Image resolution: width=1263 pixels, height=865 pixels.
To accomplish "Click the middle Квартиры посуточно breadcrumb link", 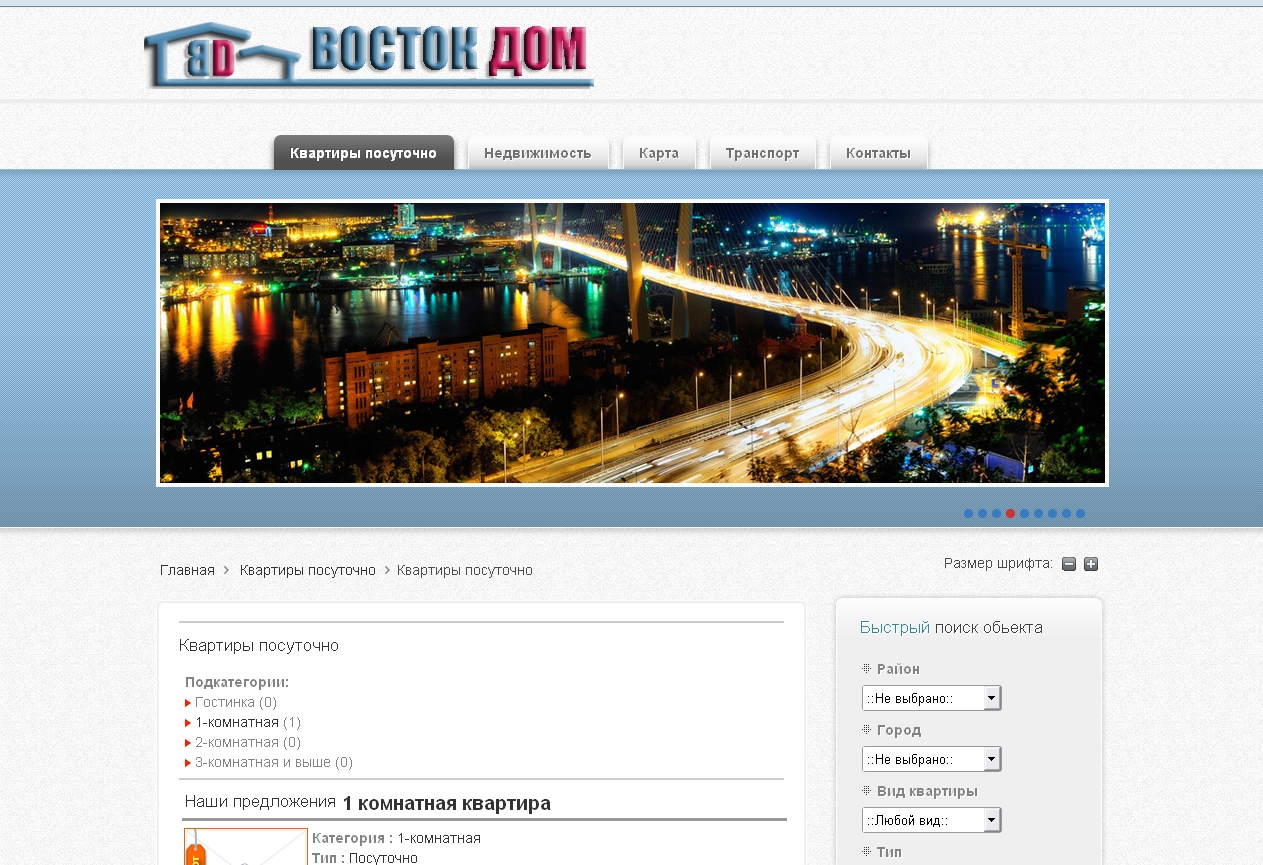I will (308, 570).
